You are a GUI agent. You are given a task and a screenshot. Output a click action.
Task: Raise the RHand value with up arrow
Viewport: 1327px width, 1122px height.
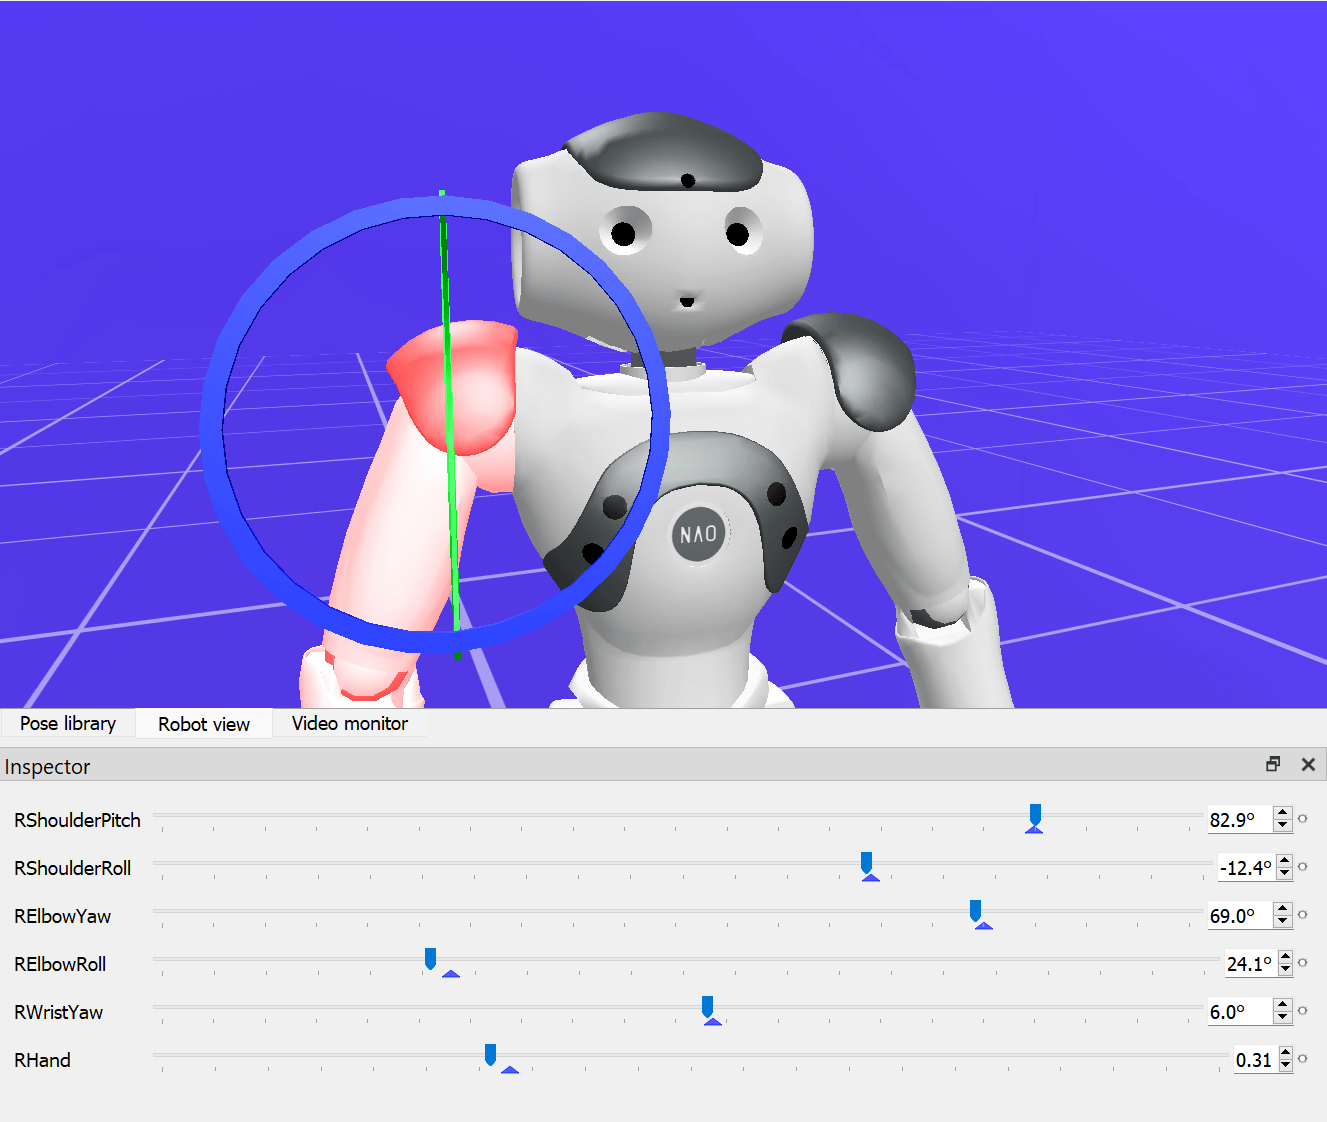click(1285, 1053)
